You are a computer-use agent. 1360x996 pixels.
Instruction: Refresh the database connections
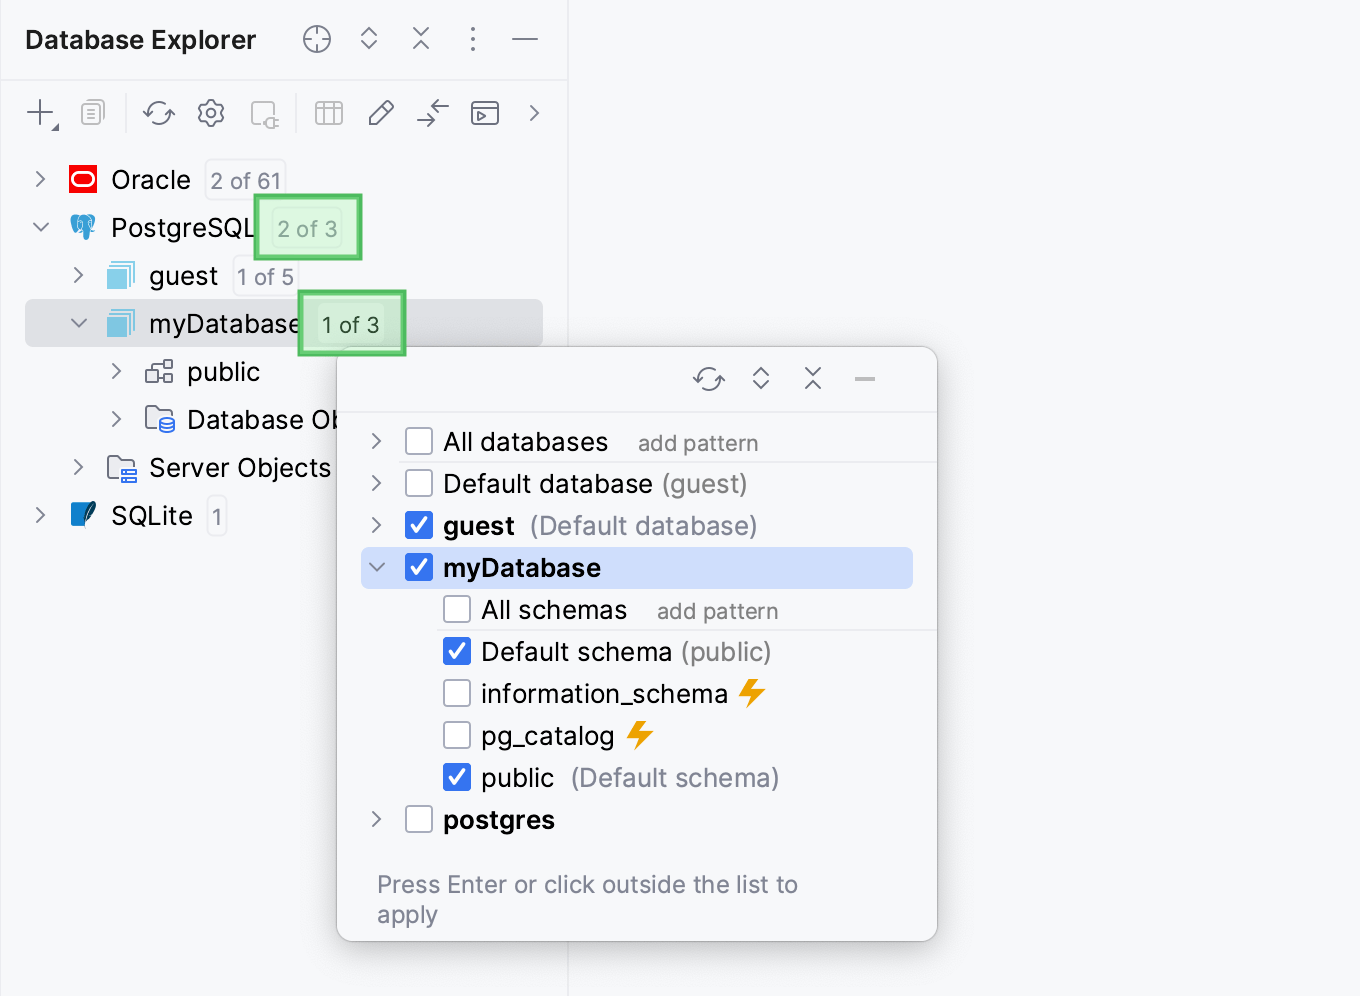pos(159,113)
